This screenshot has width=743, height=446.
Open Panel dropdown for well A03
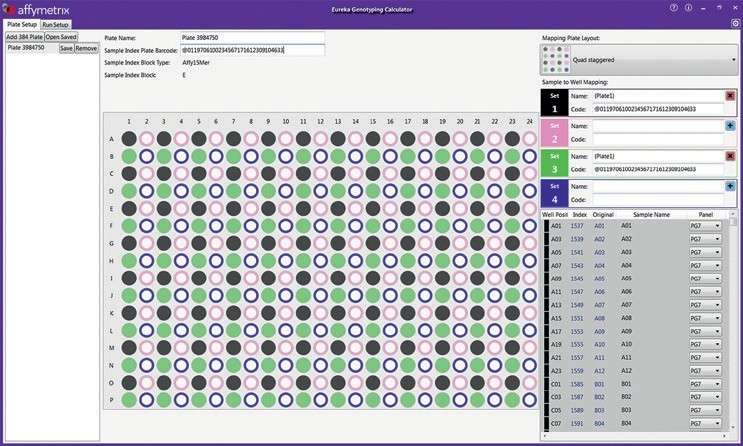pyautogui.click(x=705, y=239)
